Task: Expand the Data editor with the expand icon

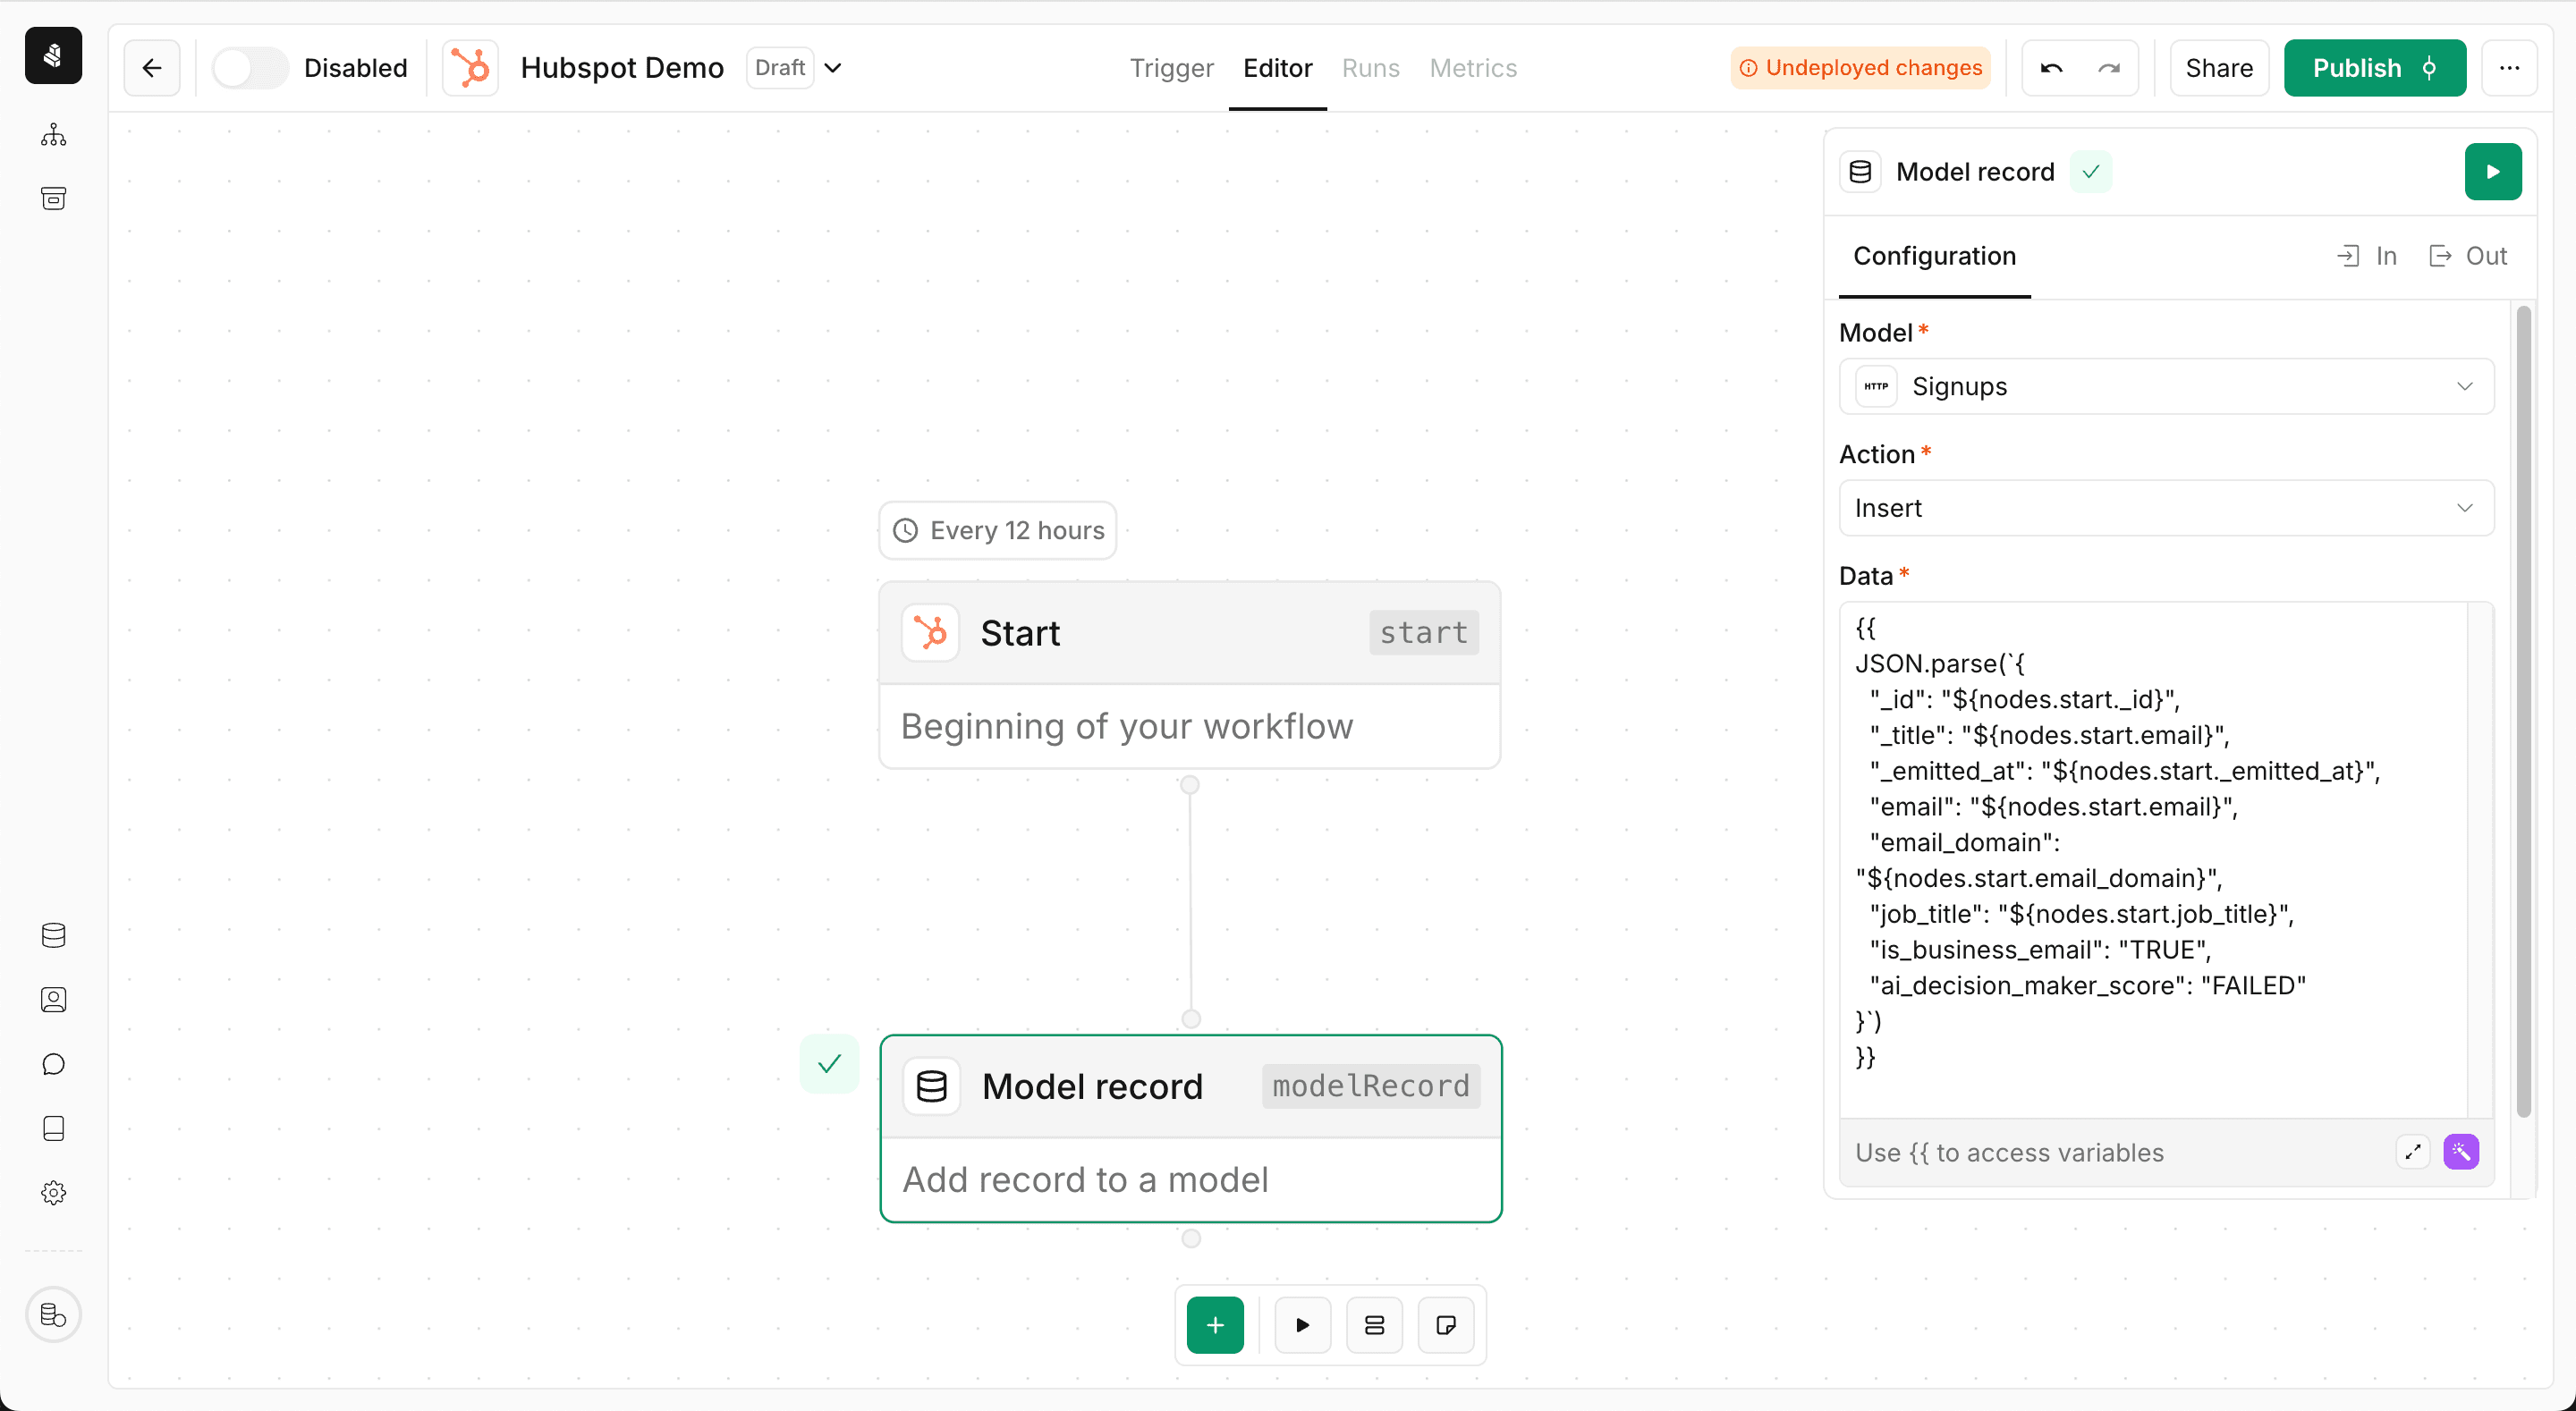Action: pos(2413,1152)
